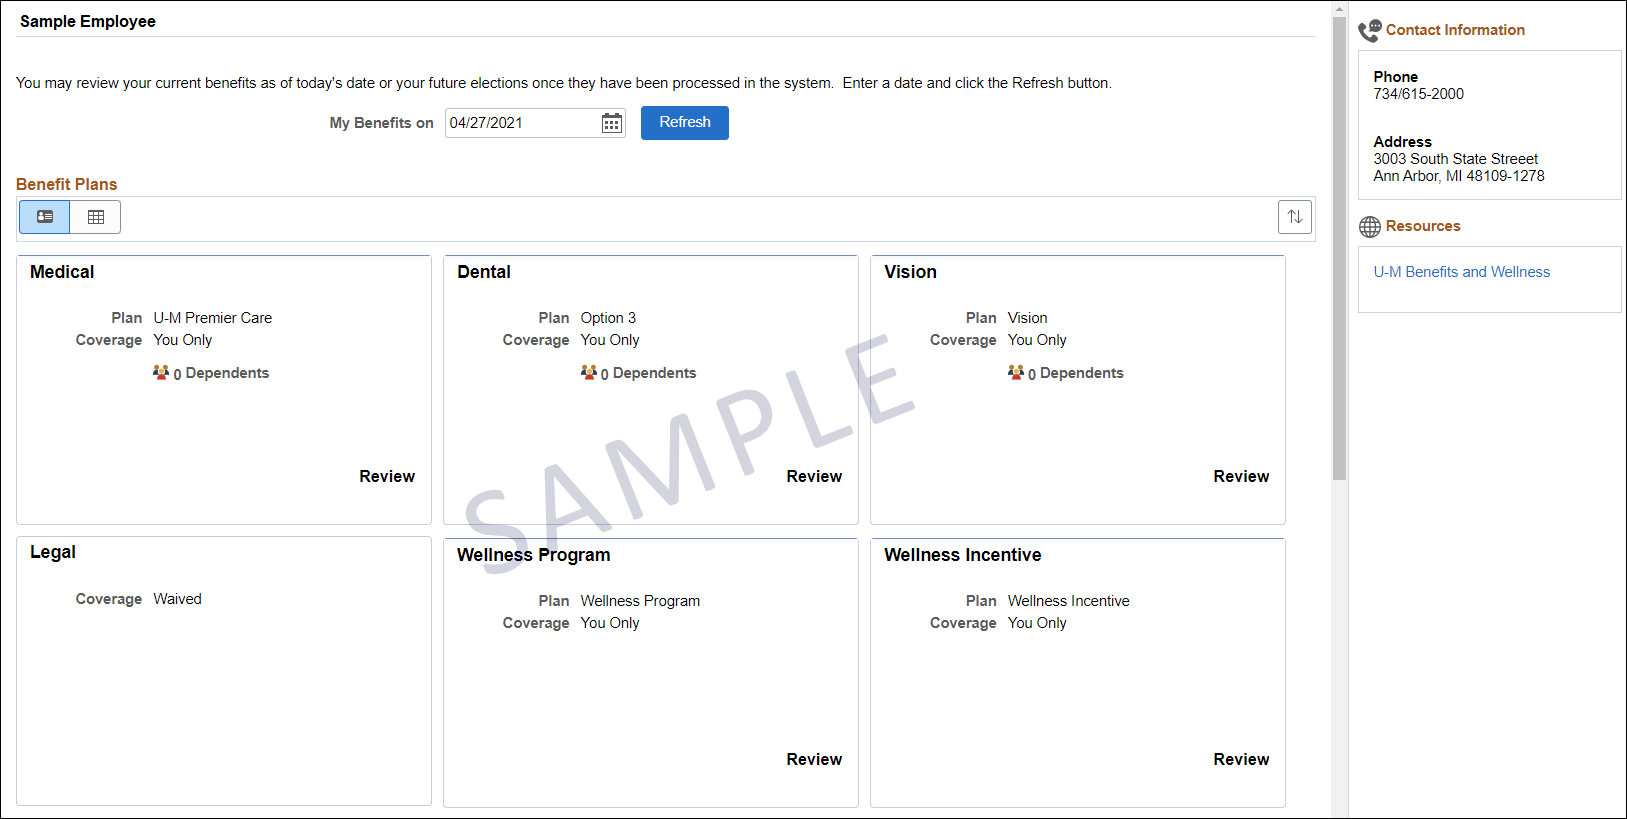This screenshot has width=1627, height=819.
Task: Click 0 Dependents text in Dental card
Action: click(x=648, y=373)
